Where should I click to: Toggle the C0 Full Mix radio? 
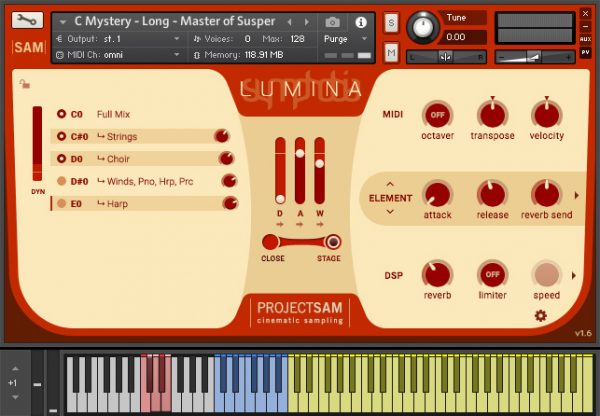[61, 114]
